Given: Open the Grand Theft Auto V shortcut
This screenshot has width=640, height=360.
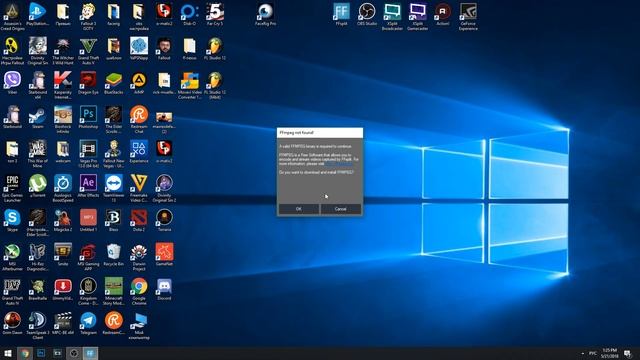Looking at the screenshot, I should coord(88,51).
